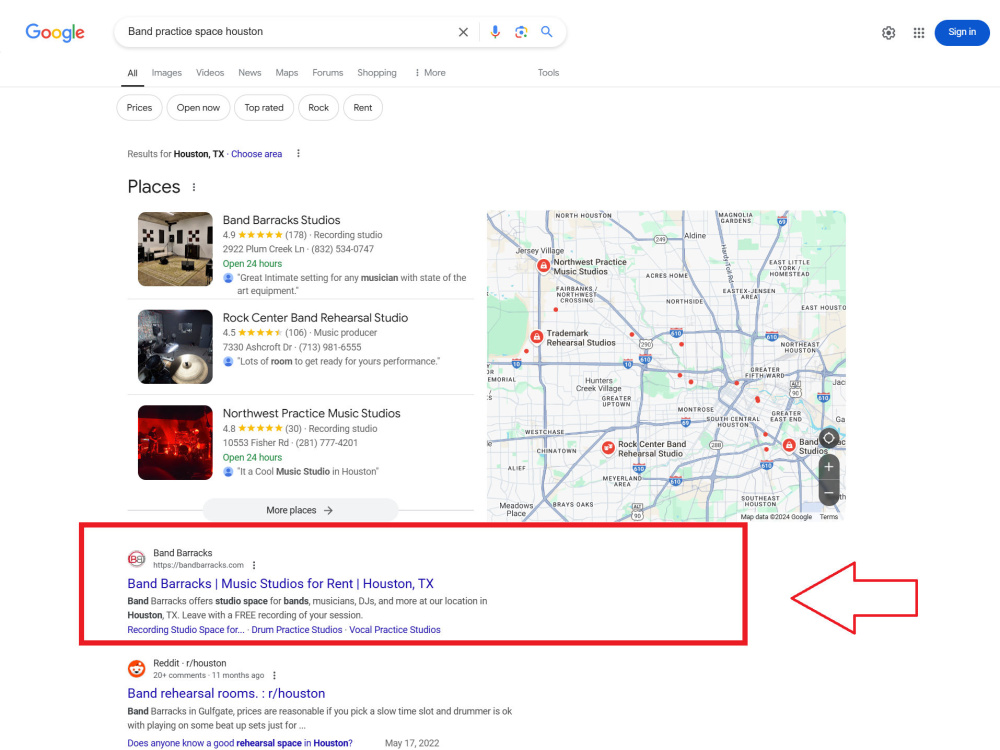Select the Rent filter chip
The height and width of the screenshot is (750, 1000).
(x=363, y=108)
